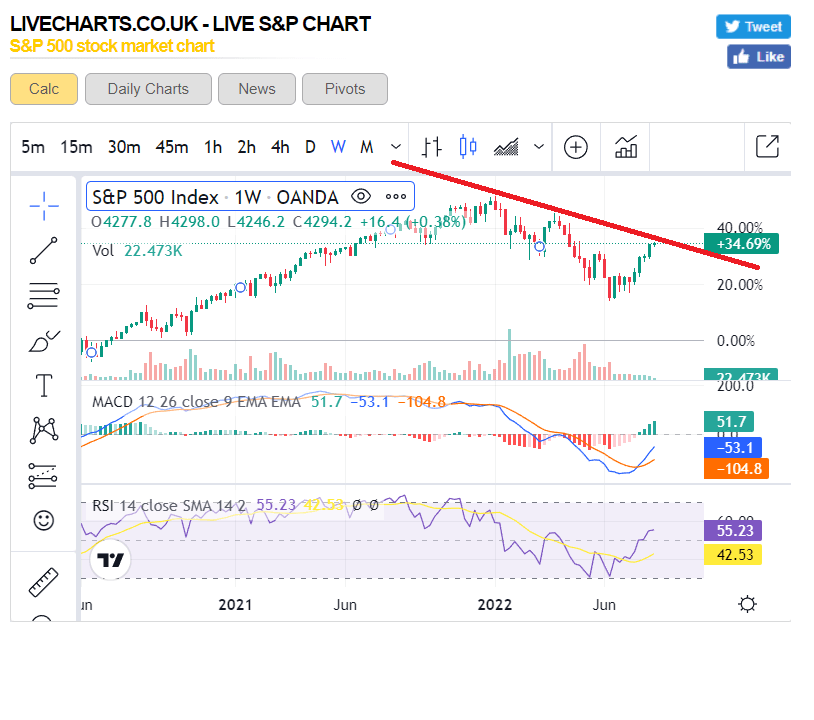
Task: Select the brush drawing tool
Action: 43,340
